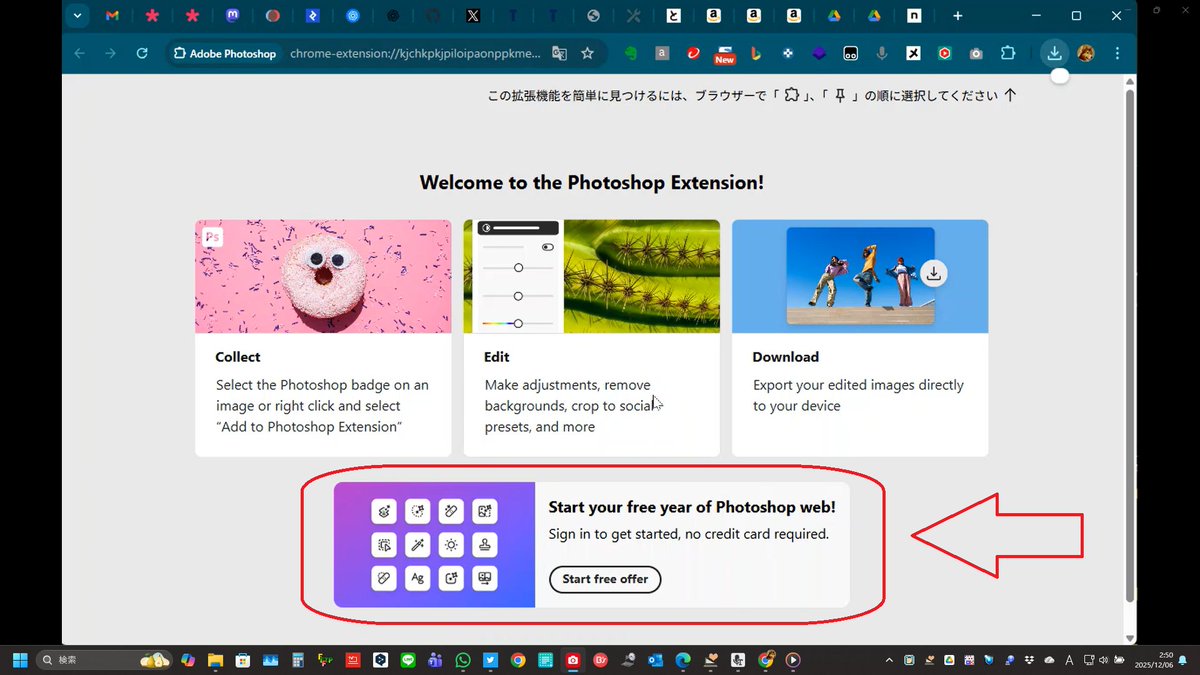
Task: Switch to the crossed tools icon tab
Action: 633,16
